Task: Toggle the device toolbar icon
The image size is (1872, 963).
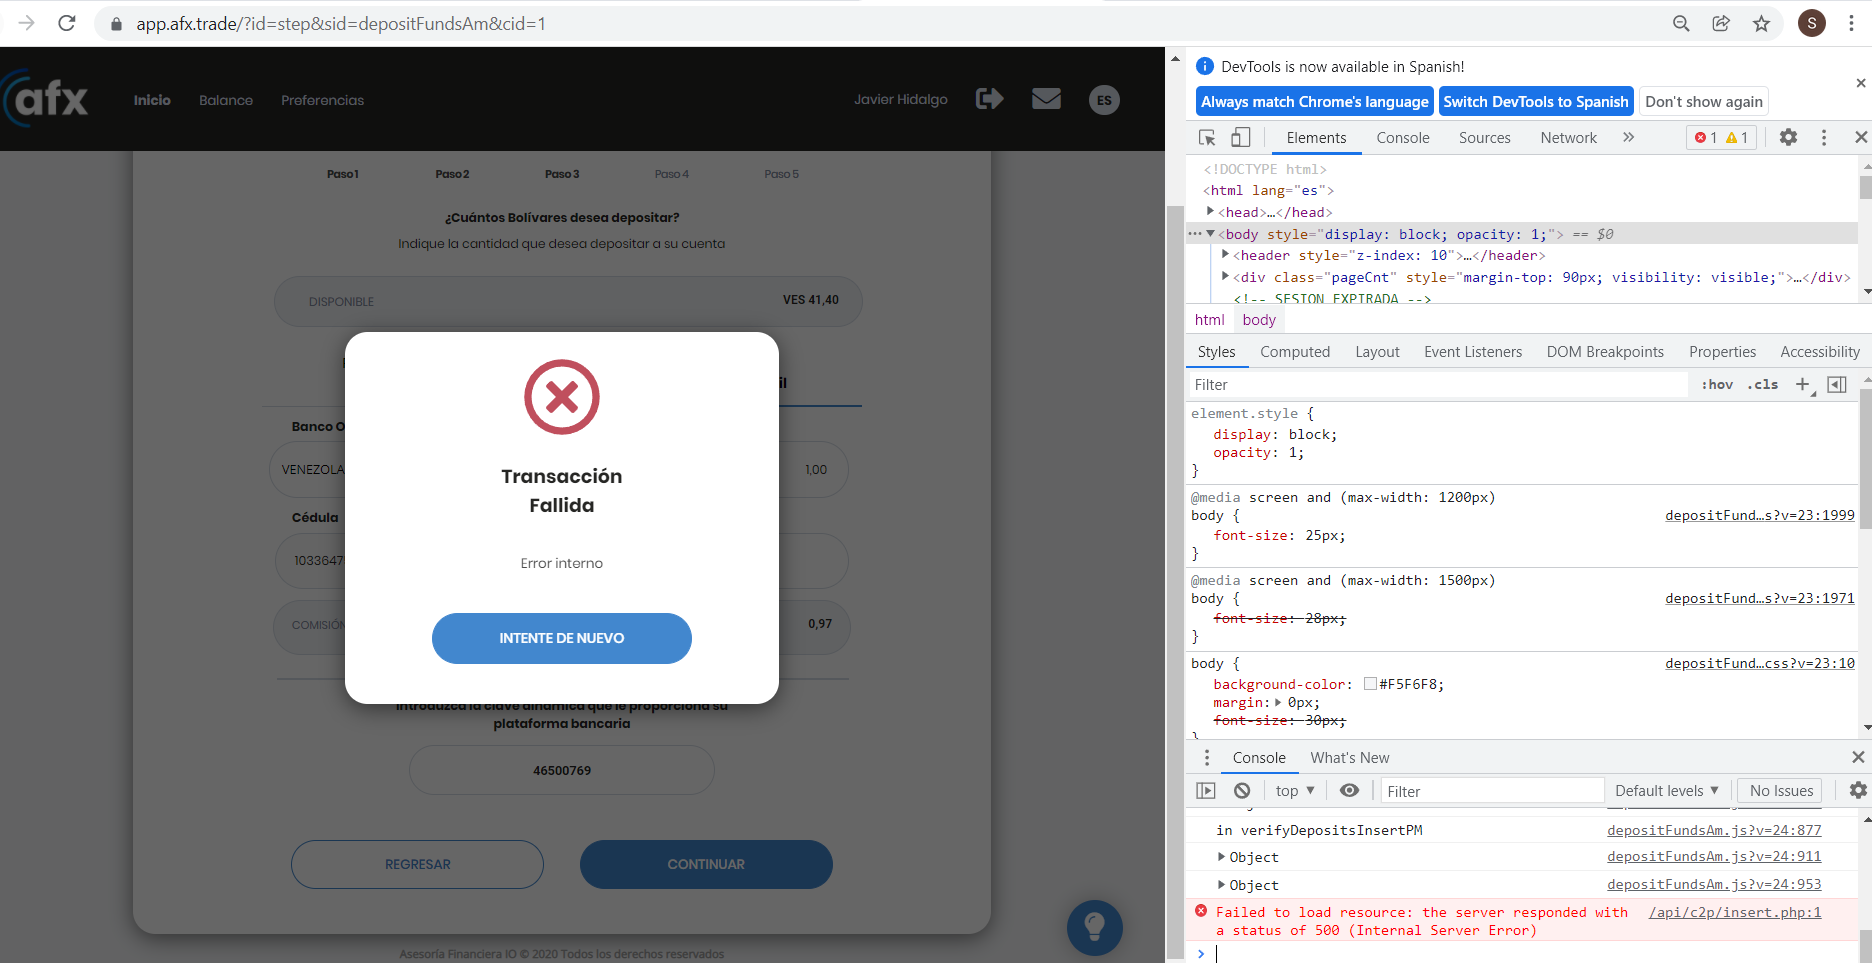Action: 1240,138
